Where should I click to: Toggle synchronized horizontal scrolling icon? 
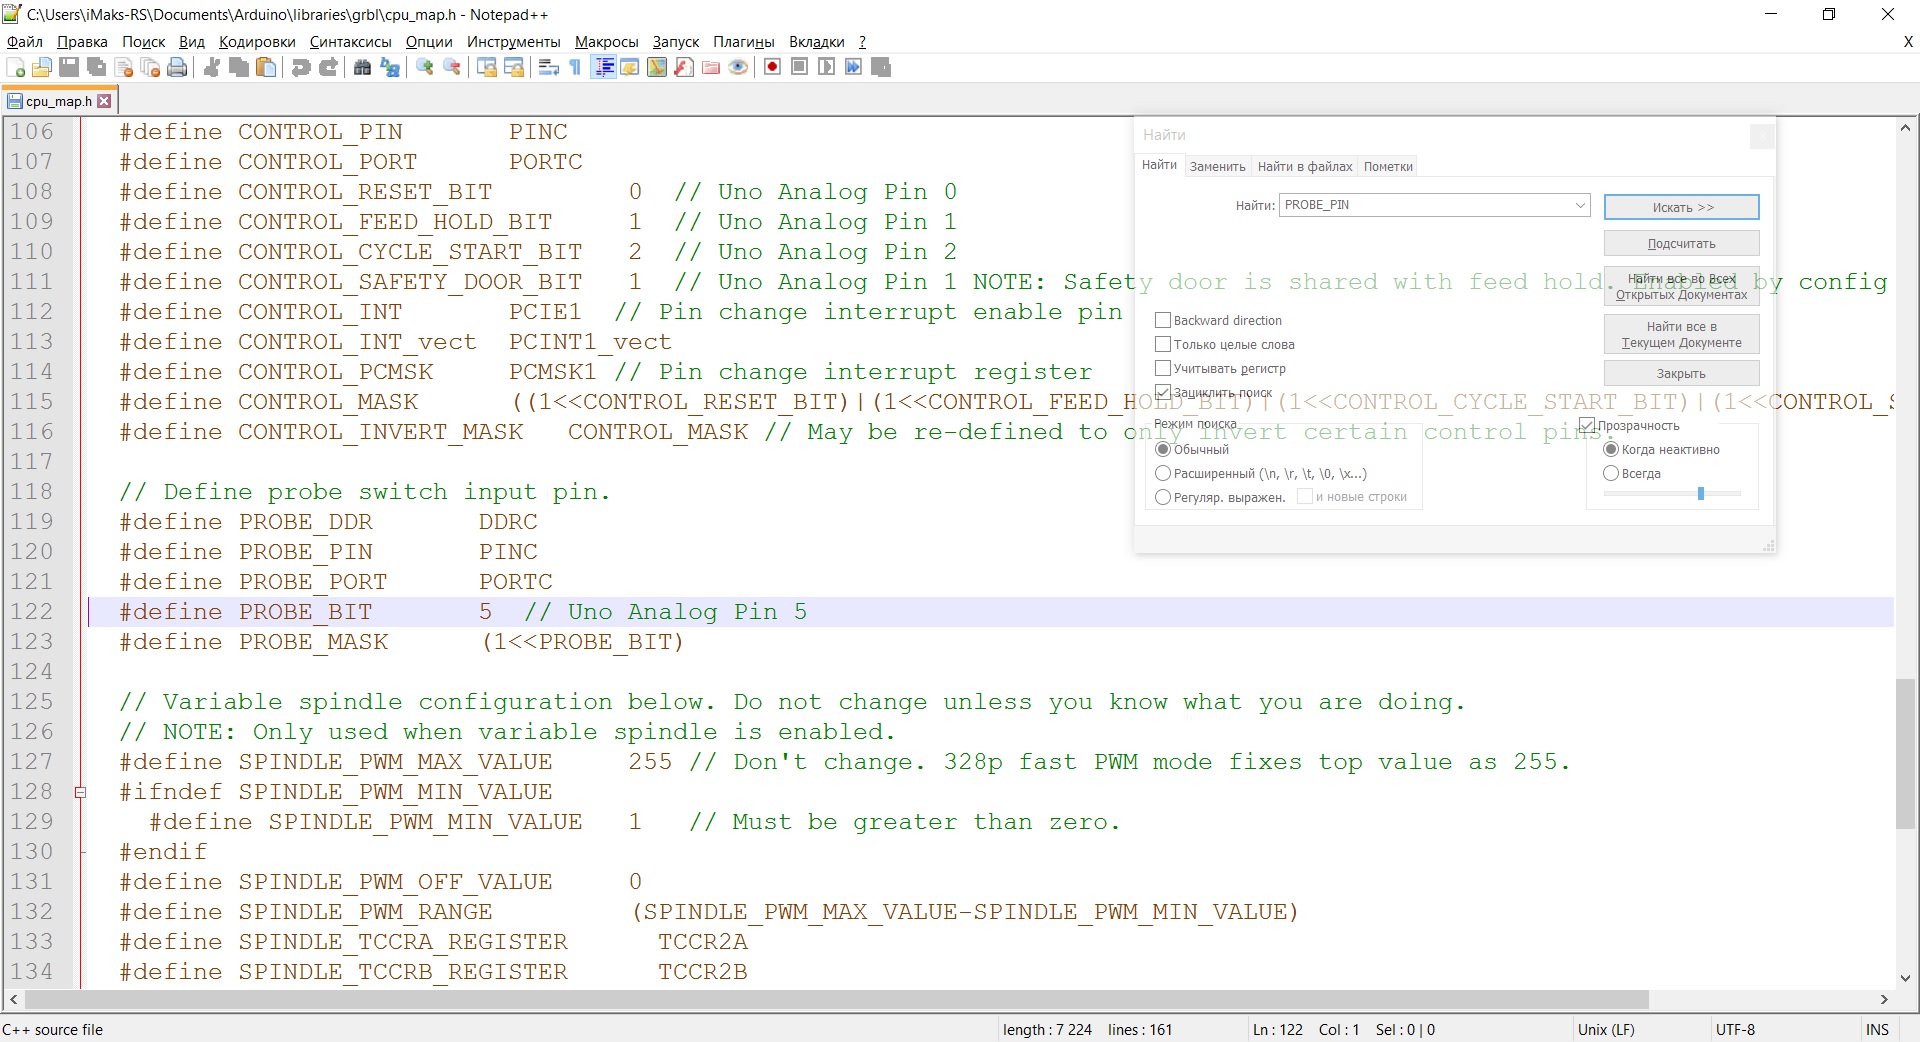tap(514, 67)
